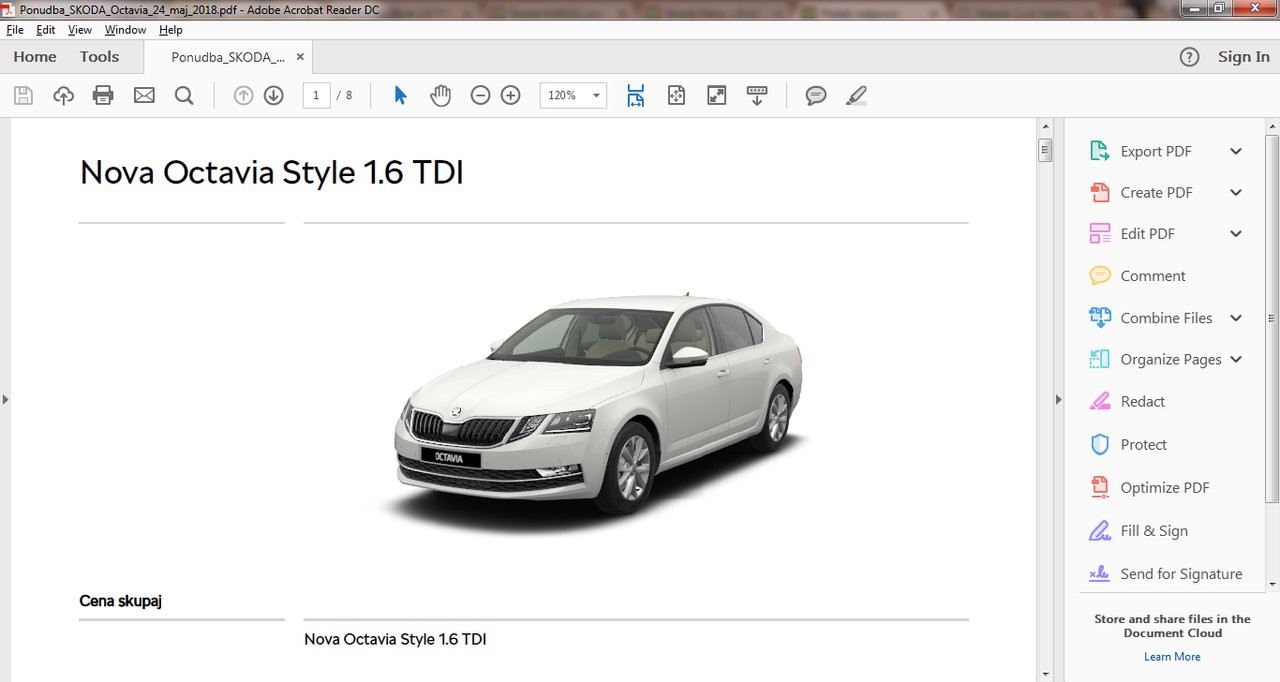Viewport: 1280px width, 682px height.
Task: Expand the left navigation pane arrow
Action: pyautogui.click(x=5, y=399)
